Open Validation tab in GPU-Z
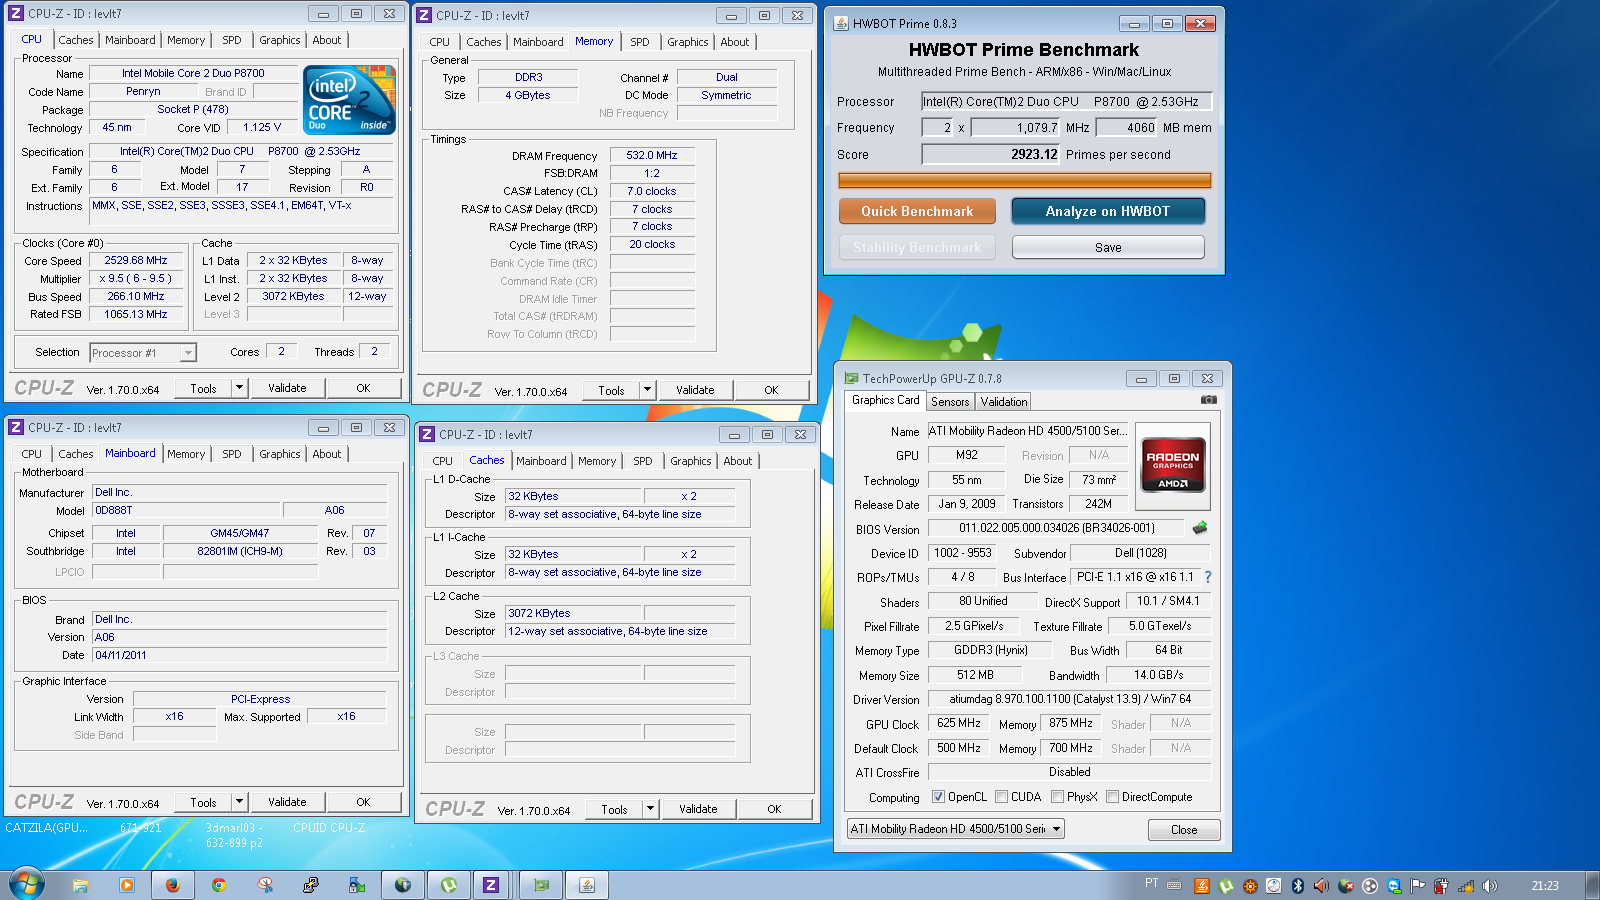 click(1004, 402)
